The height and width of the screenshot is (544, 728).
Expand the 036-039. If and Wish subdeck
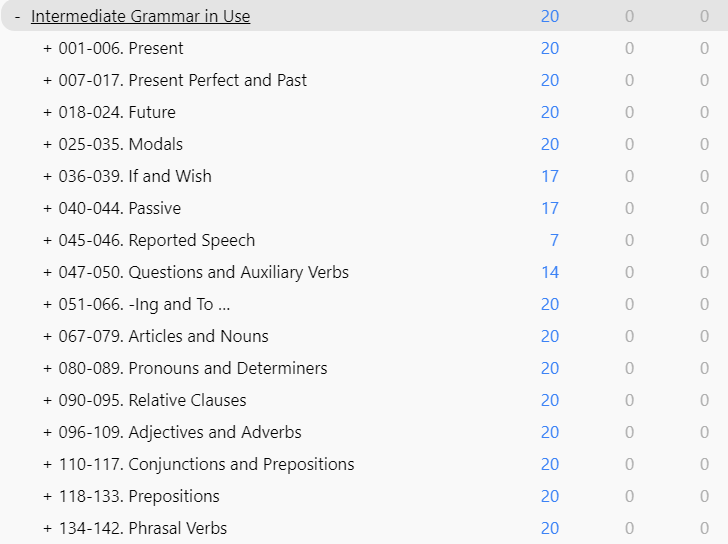click(47, 176)
